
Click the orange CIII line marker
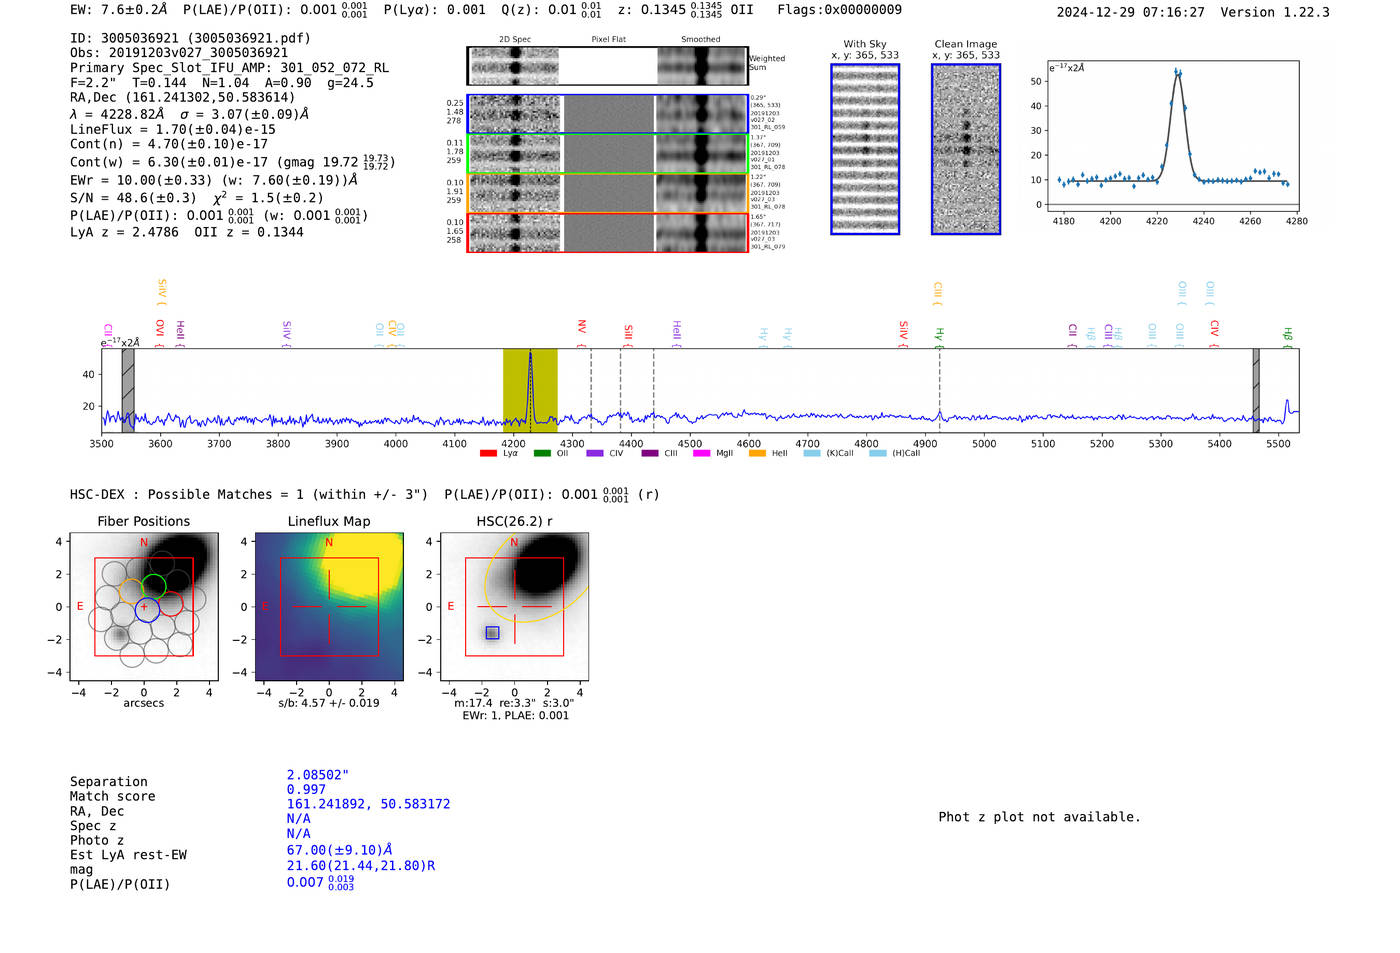(x=937, y=293)
